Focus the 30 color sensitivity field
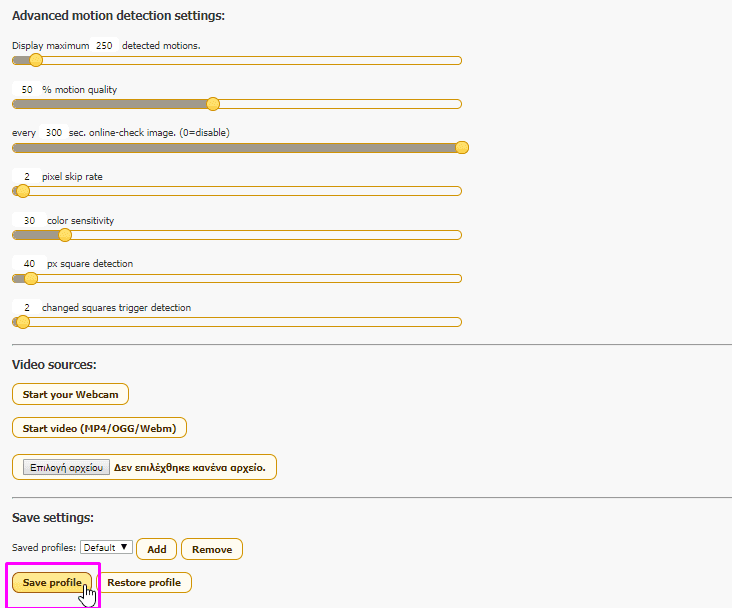 (x=29, y=220)
